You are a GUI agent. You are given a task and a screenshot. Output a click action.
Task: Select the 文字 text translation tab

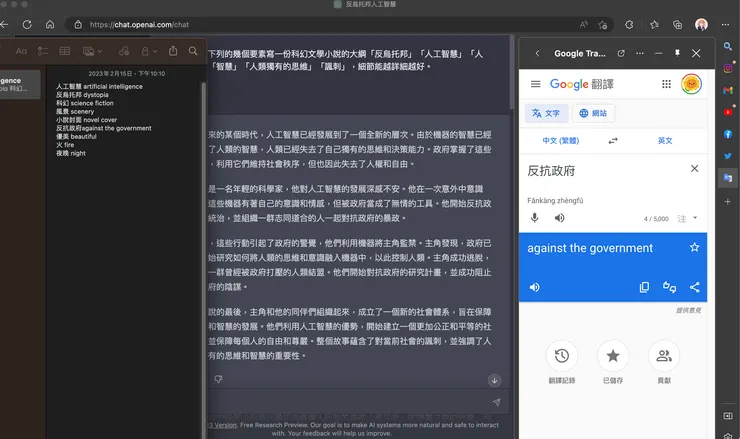[546, 113]
